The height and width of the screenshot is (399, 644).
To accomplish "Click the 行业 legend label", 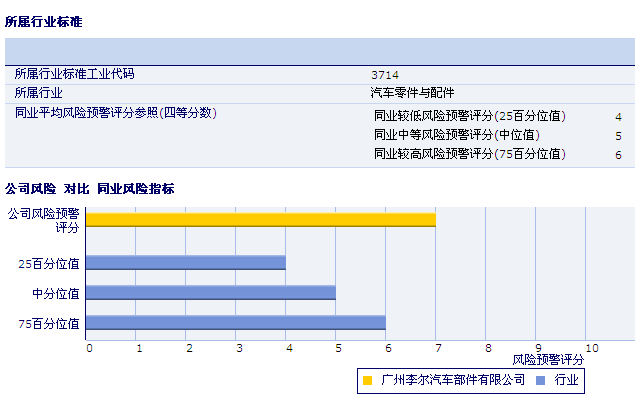I will coord(566,380).
